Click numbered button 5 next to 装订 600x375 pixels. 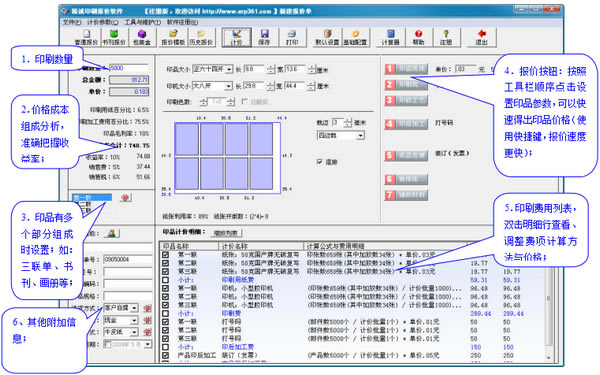[x=406, y=155]
